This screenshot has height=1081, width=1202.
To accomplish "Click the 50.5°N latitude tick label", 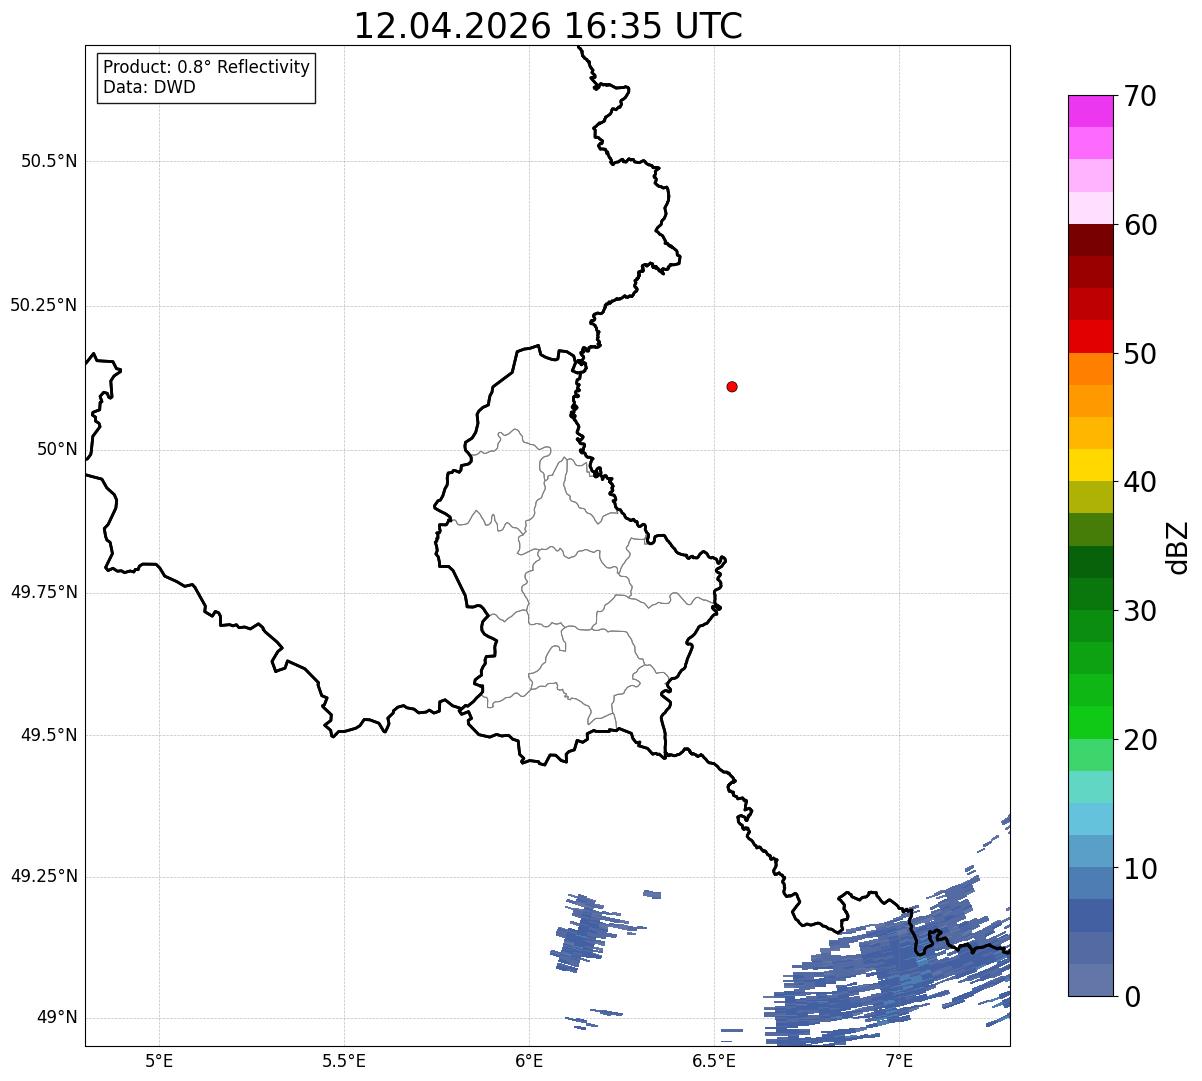I will coord(49,161).
